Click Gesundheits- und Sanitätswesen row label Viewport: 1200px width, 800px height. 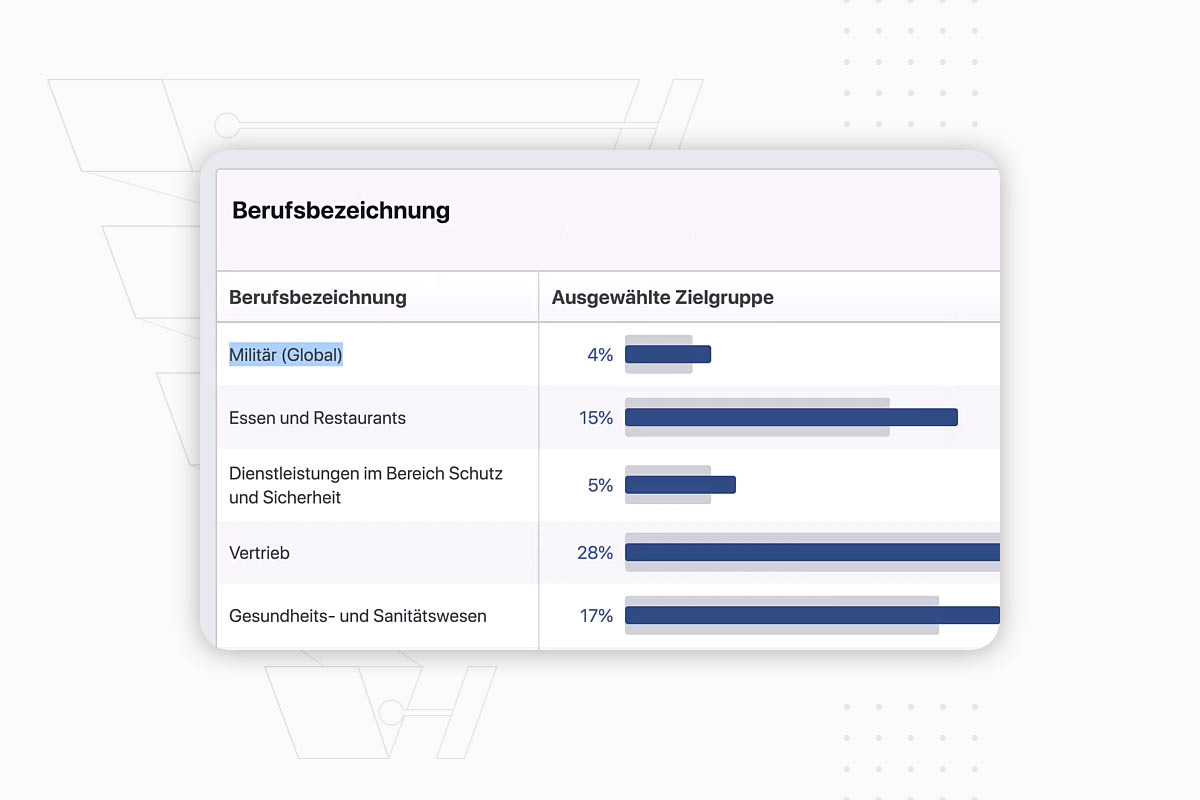pos(358,616)
